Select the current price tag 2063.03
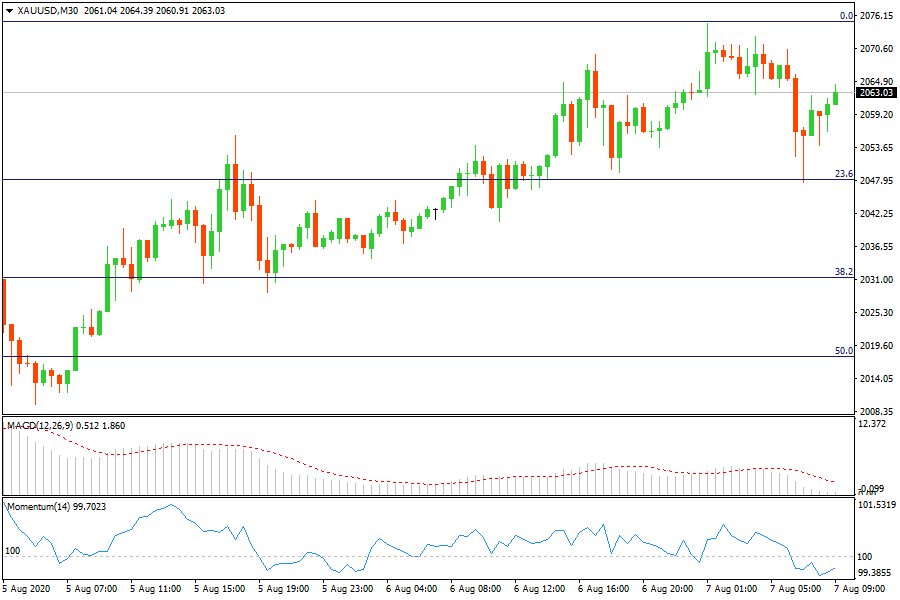 tap(876, 93)
